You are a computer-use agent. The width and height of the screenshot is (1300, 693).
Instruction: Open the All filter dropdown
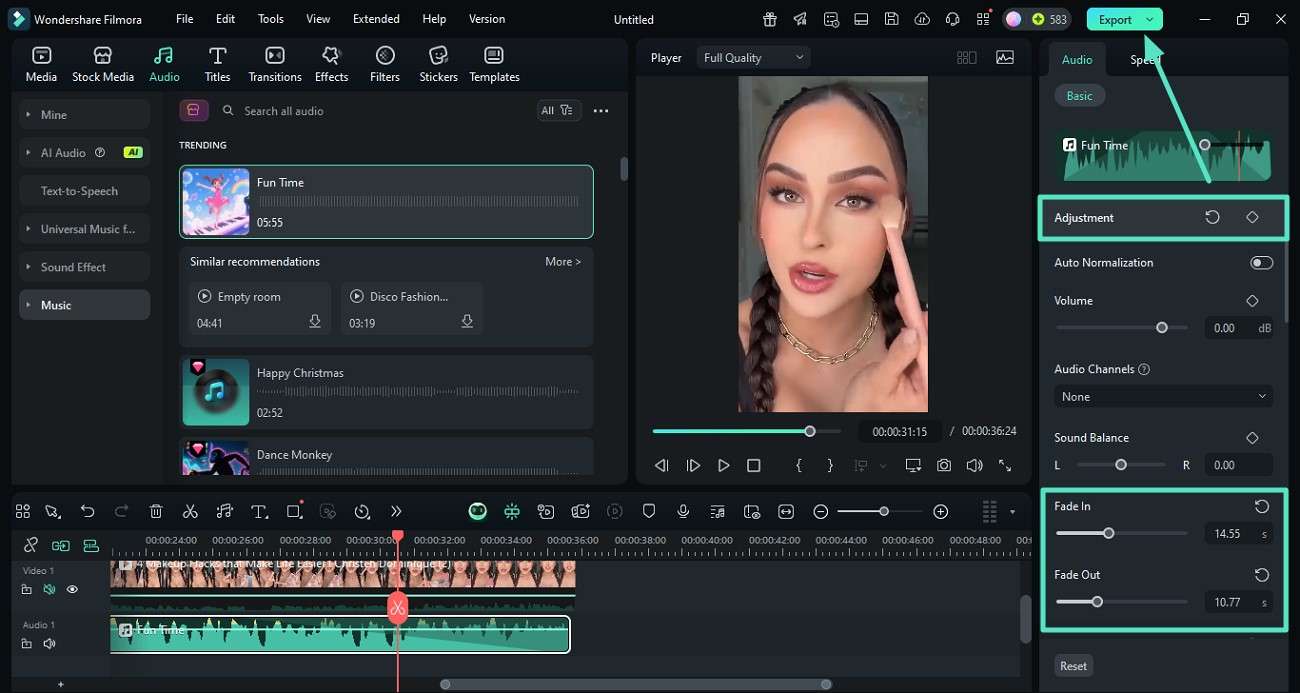[558, 111]
